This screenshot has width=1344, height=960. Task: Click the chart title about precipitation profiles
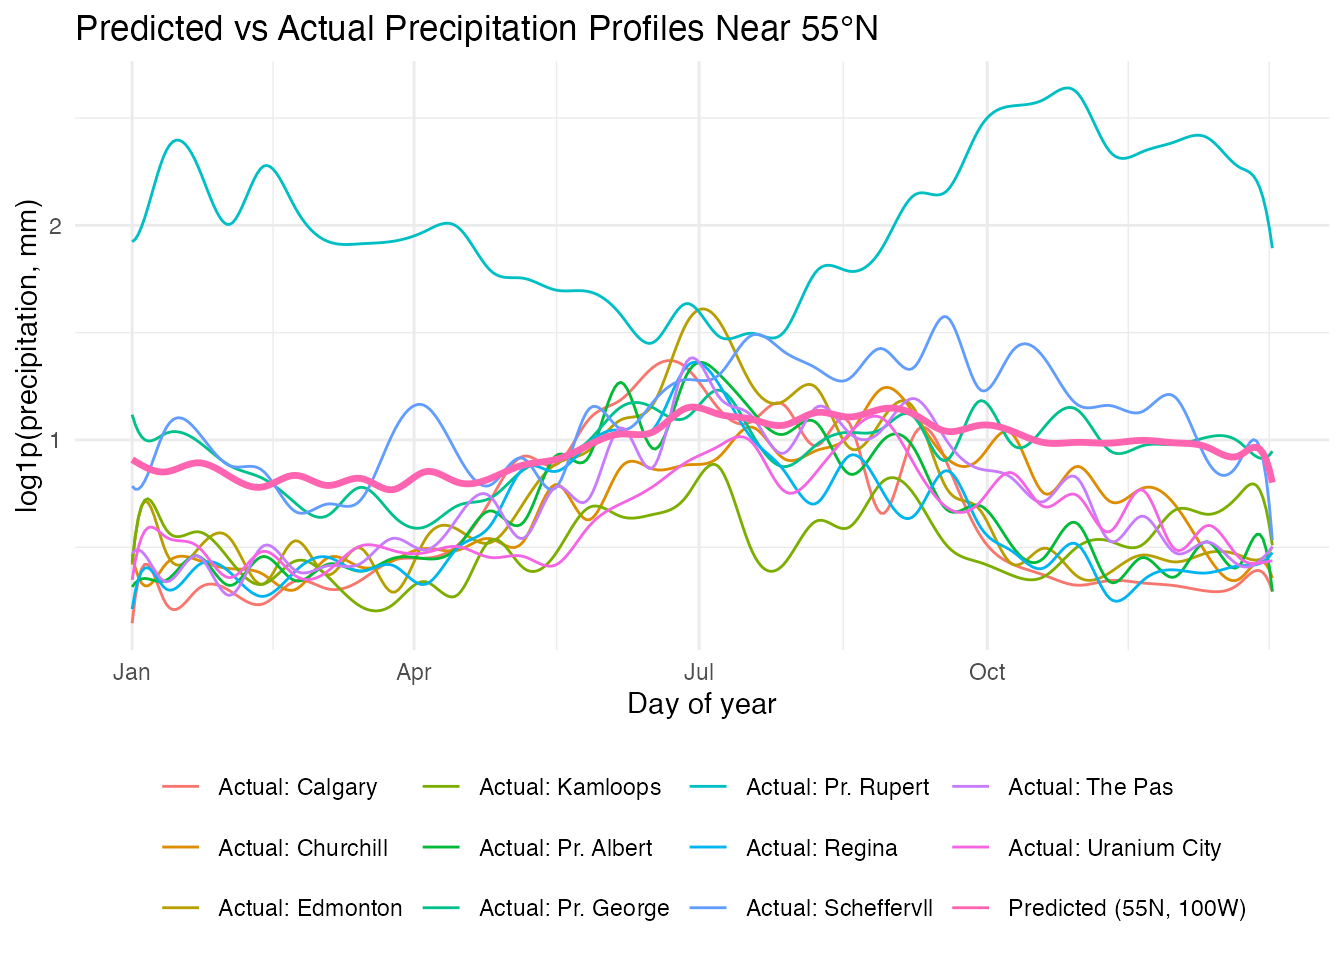click(477, 29)
